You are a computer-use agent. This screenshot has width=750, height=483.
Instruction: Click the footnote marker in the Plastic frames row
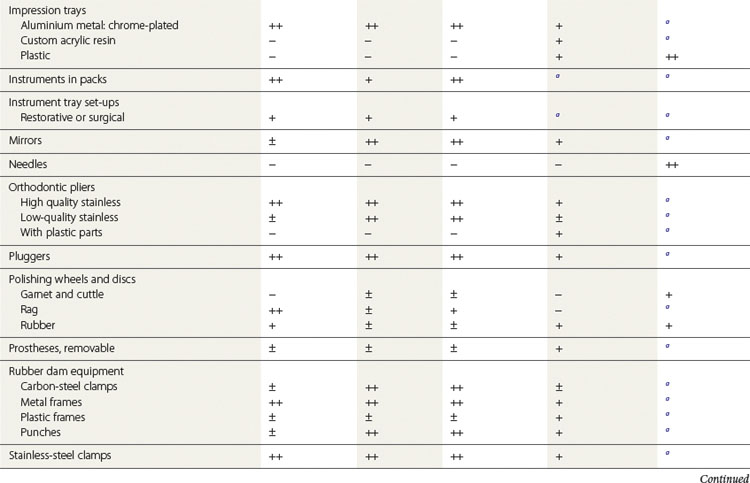click(667, 414)
